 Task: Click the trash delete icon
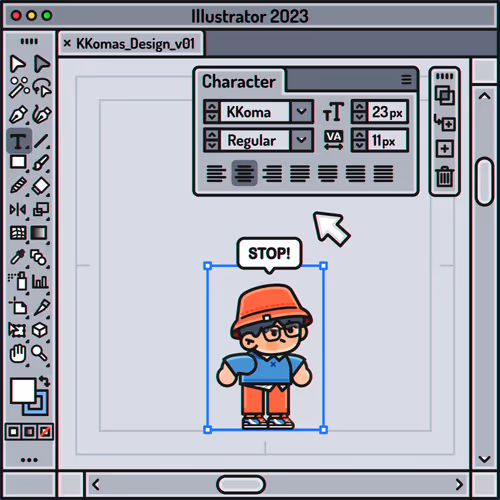pyautogui.click(x=444, y=177)
